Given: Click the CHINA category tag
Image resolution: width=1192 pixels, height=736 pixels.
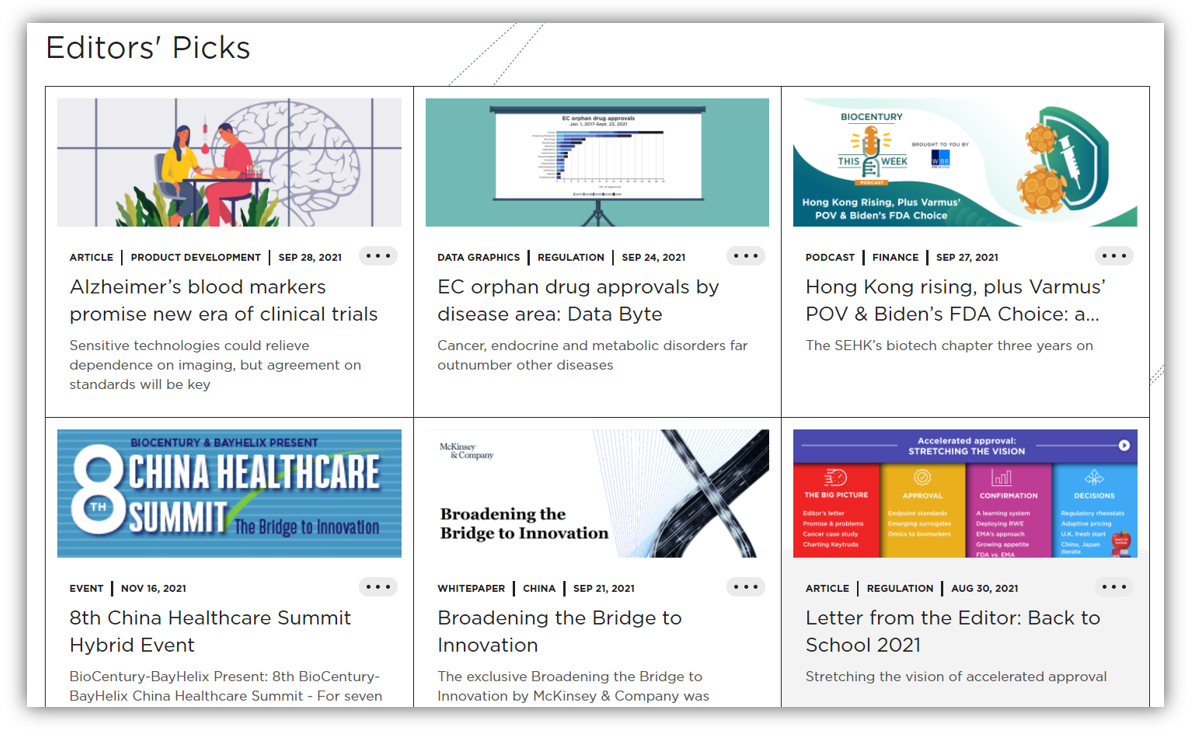Looking at the screenshot, I should coord(539,588).
